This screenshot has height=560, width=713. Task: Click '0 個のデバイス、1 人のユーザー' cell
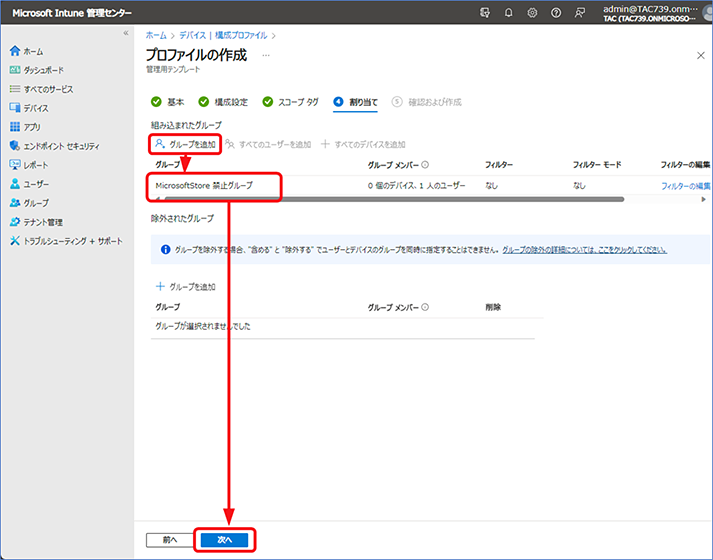417,185
